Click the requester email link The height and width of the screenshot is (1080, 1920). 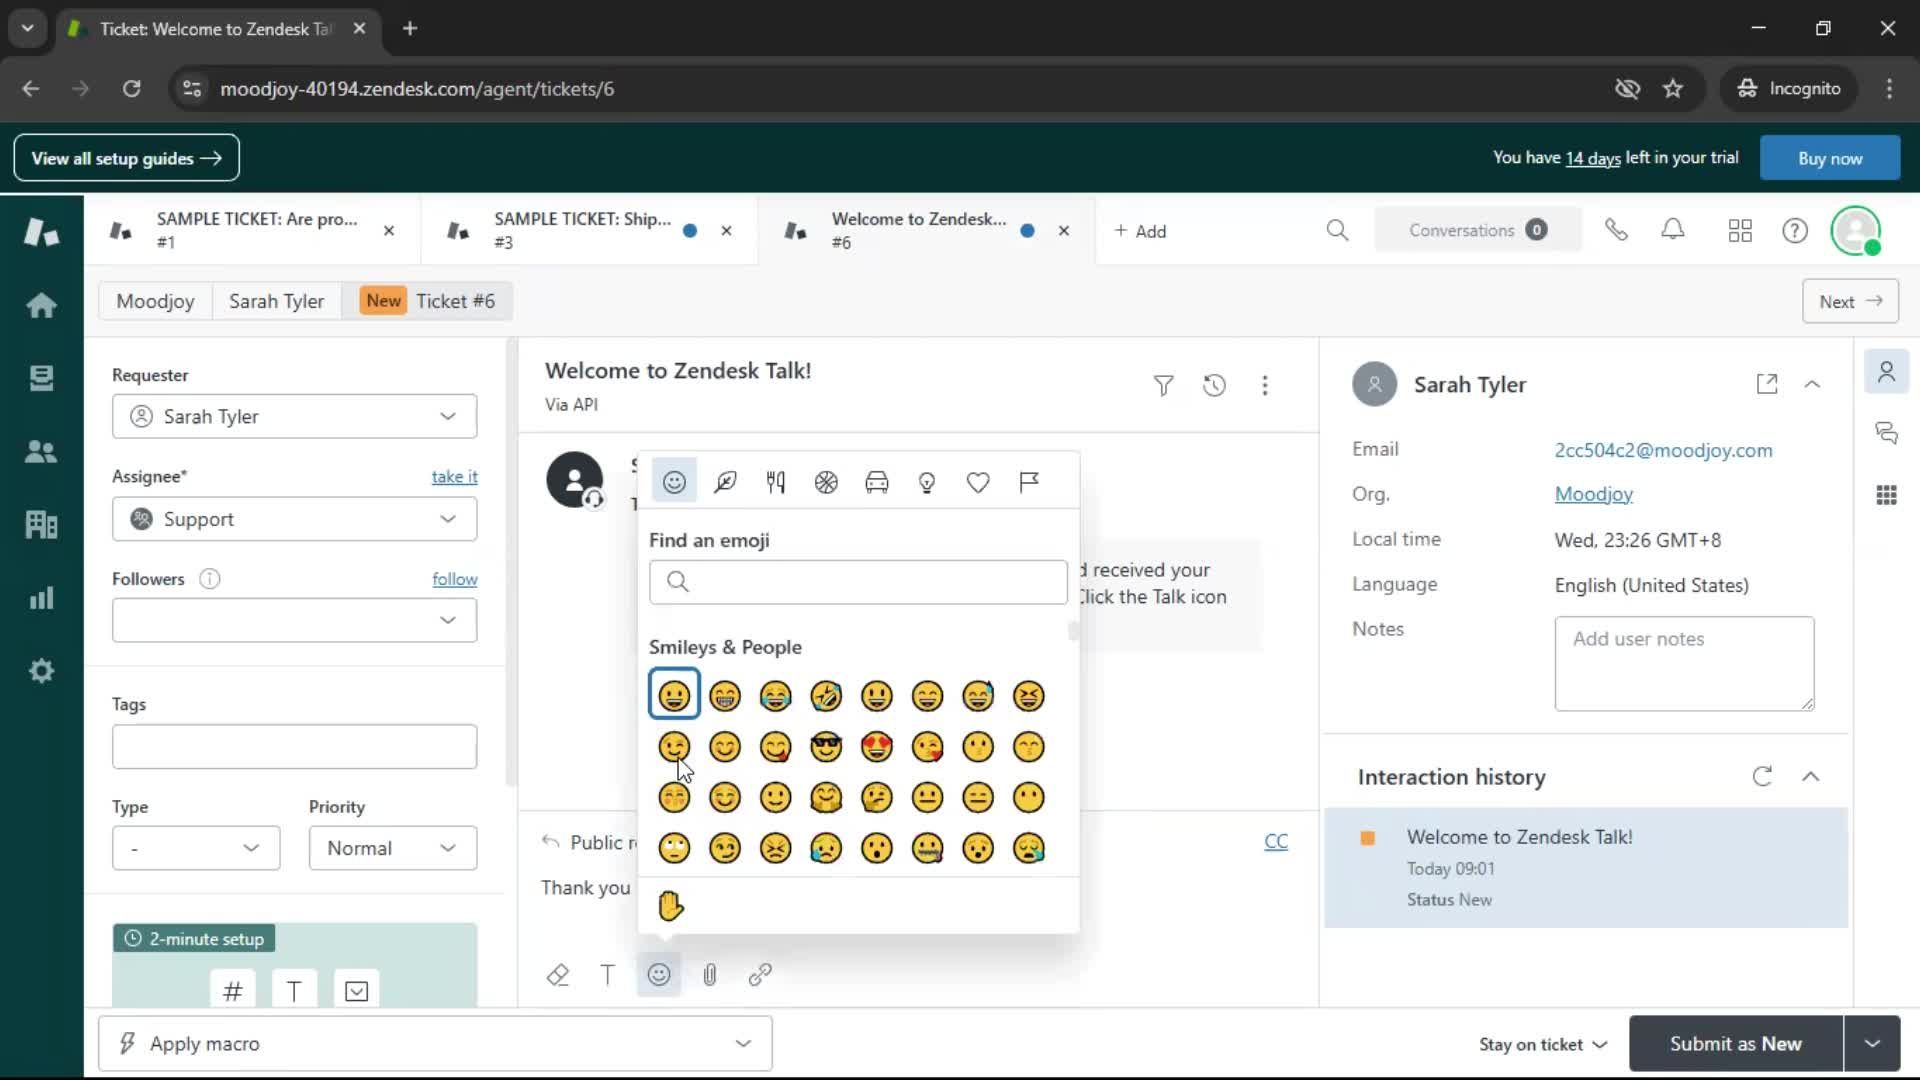1663,450
